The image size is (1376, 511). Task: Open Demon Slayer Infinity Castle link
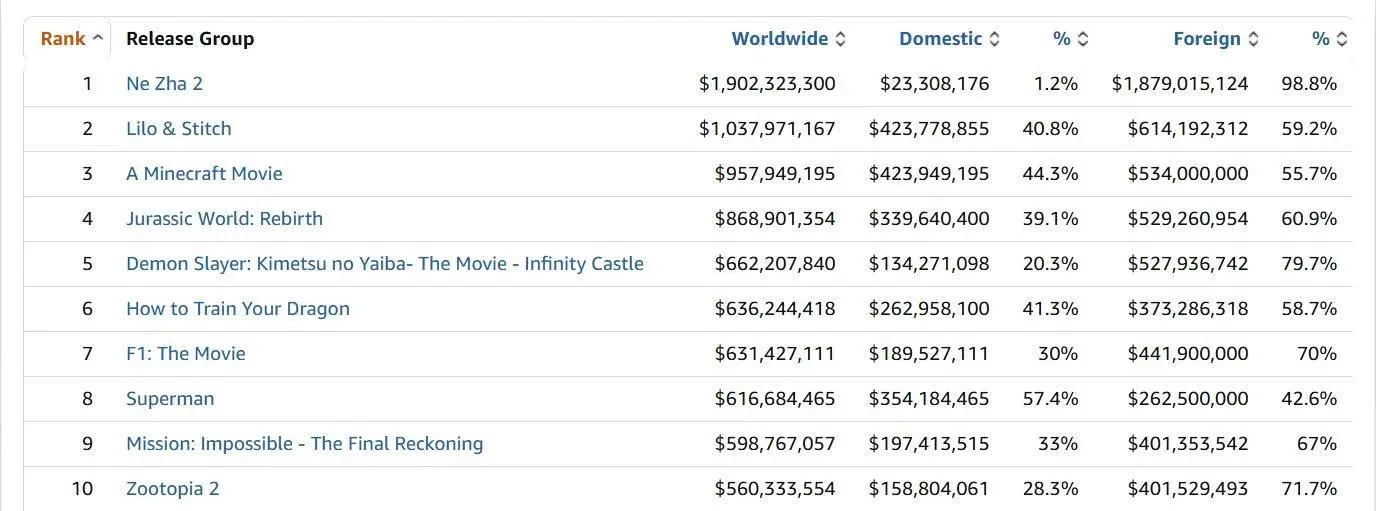384,264
